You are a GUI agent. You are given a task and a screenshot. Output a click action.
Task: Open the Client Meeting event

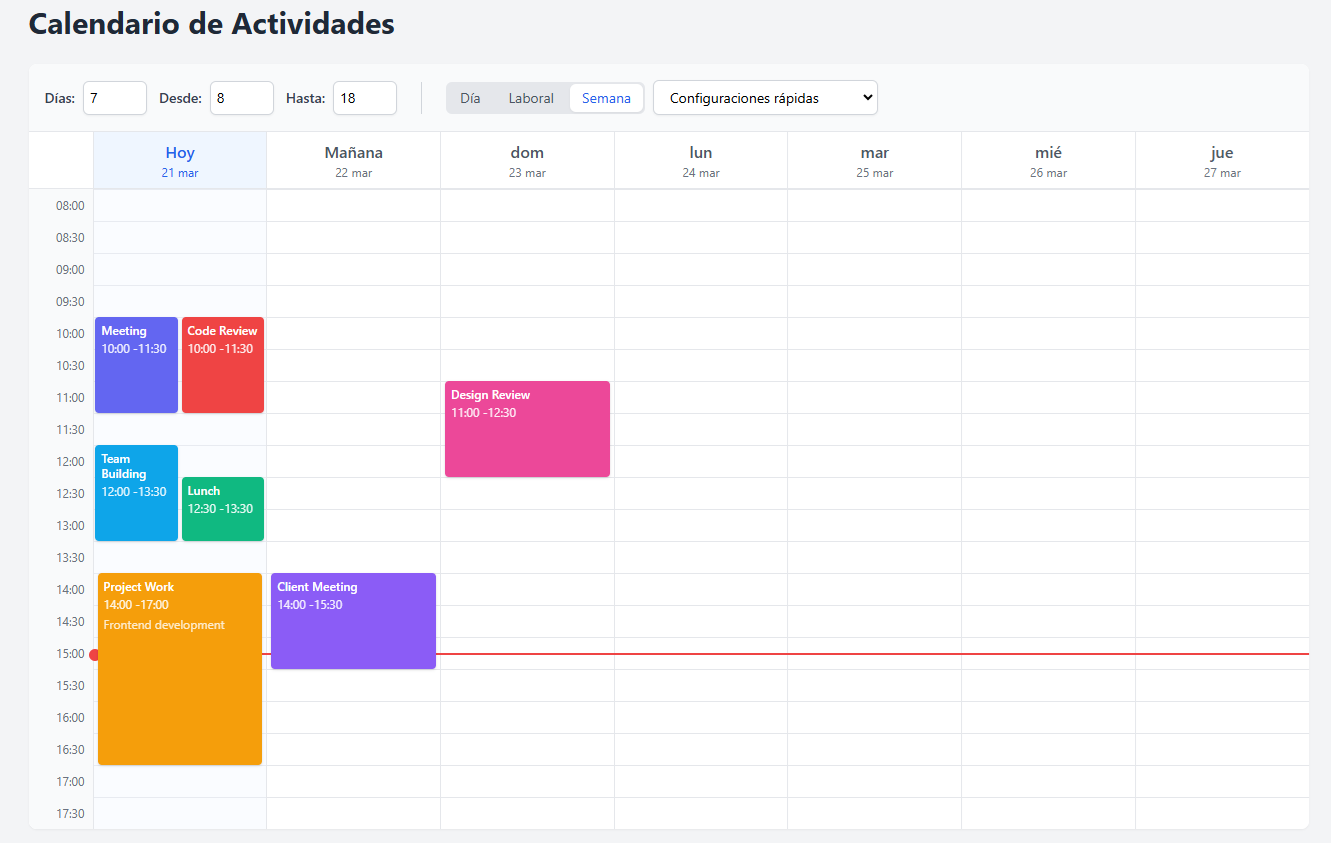pos(353,621)
